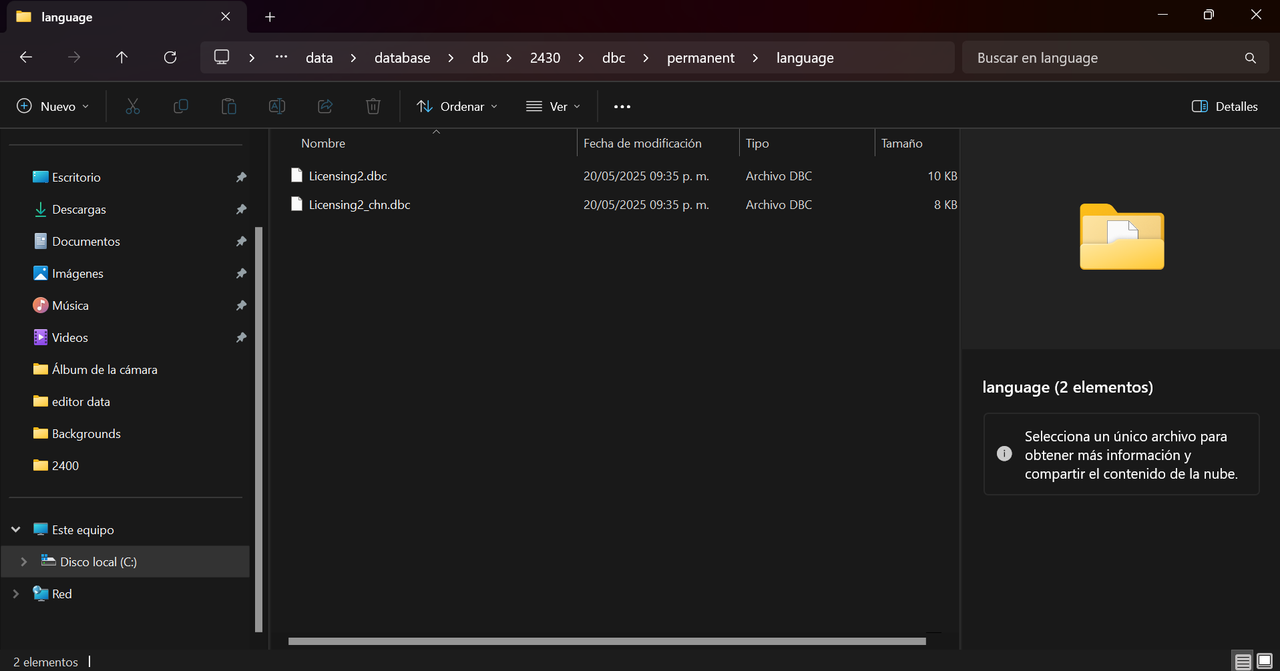Image resolution: width=1280 pixels, height=671 pixels.
Task: Refresh the current folder view
Action: click(x=170, y=58)
